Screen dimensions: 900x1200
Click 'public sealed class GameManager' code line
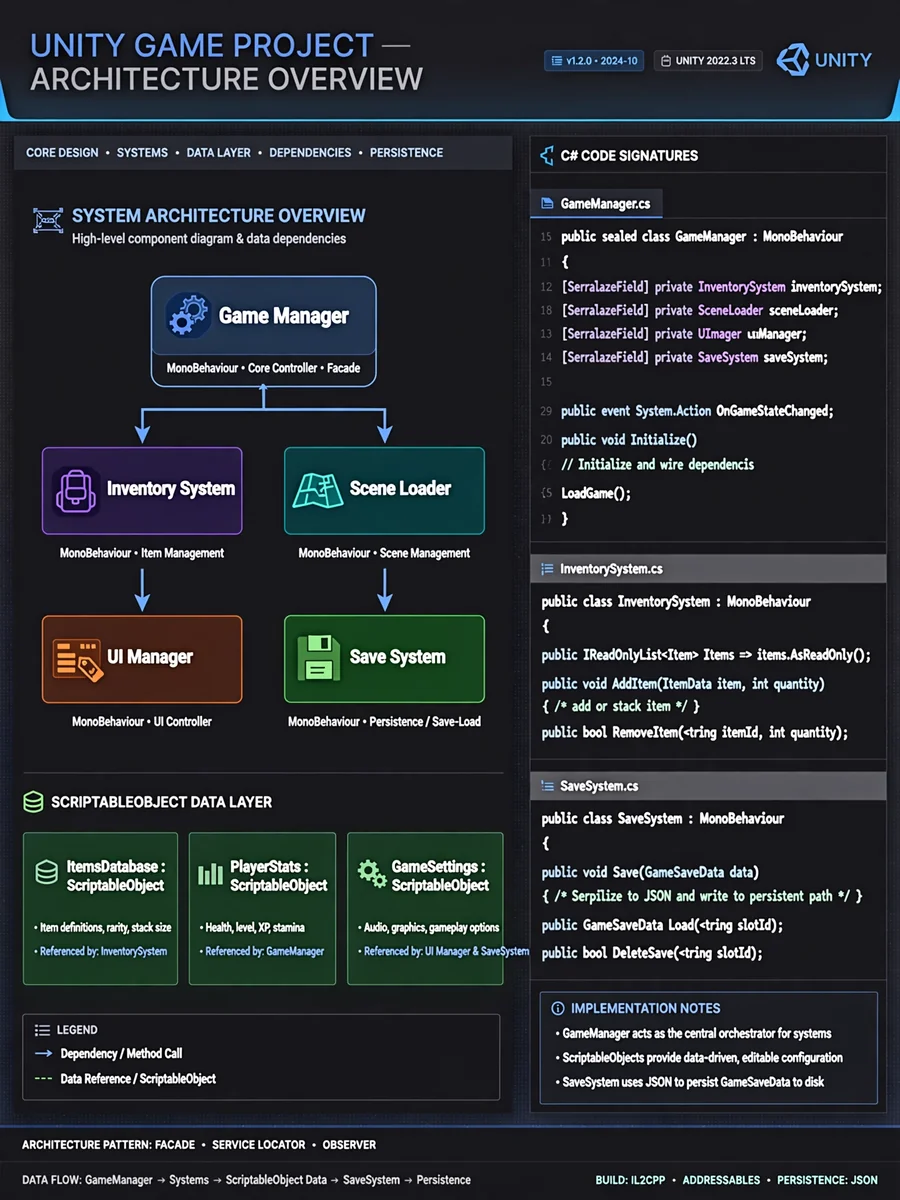click(702, 237)
